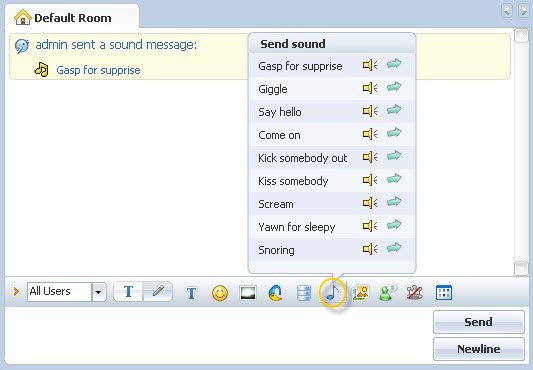Click the Newline button

pos(479,349)
